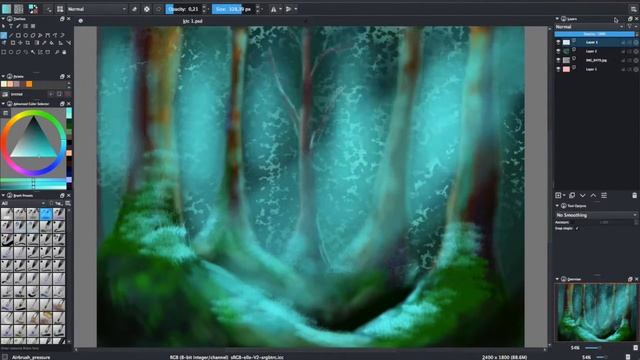Delete layer with trash icon
640x360 pixels.
pos(634,196)
